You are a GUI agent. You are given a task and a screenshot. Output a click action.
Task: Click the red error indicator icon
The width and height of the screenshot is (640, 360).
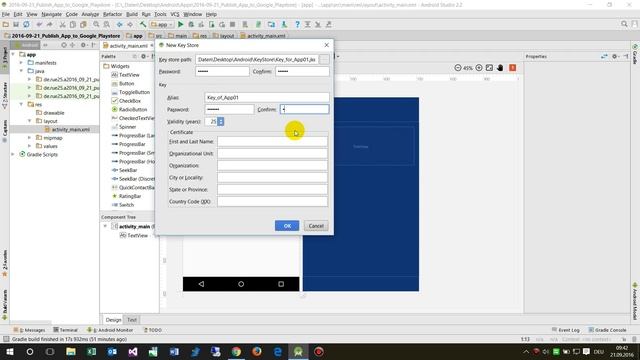click(513, 68)
